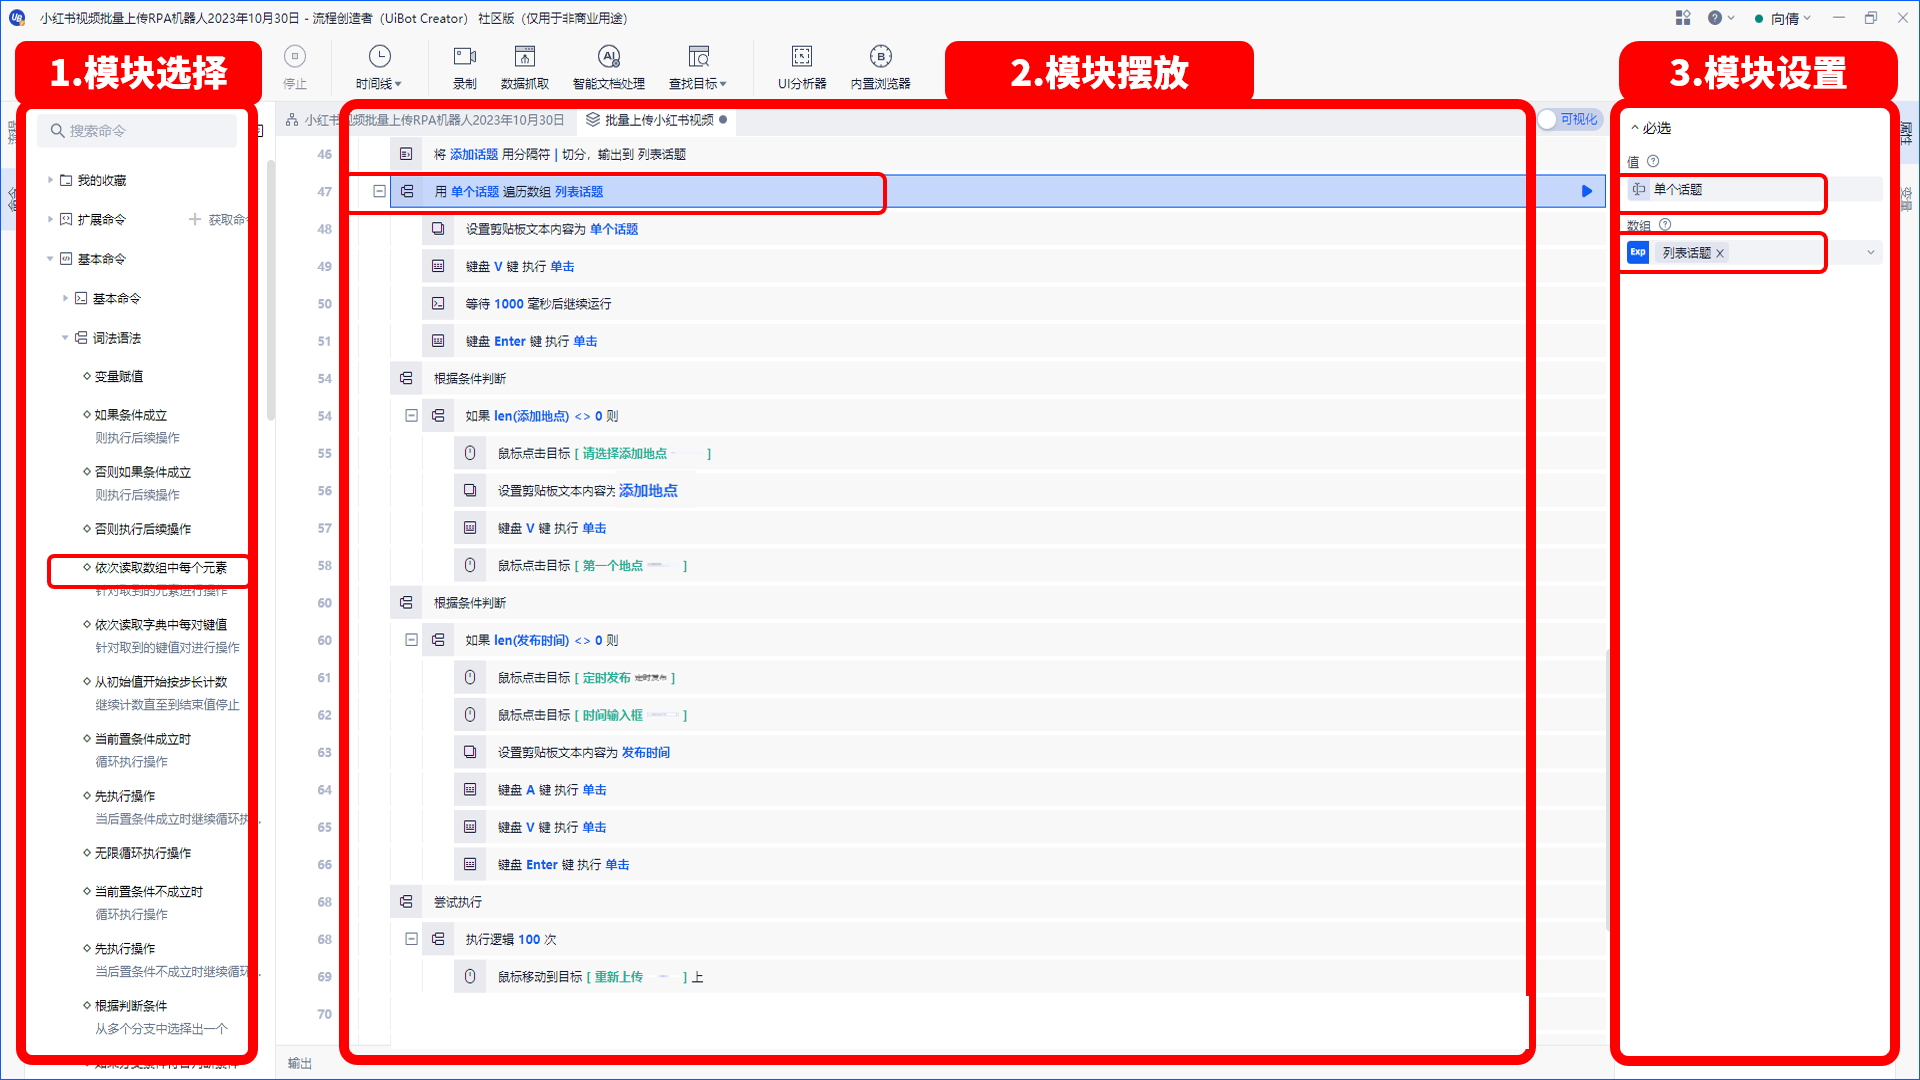Click the help icon beside 数组 label
The height and width of the screenshot is (1080, 1920).
coord(1665,225)
